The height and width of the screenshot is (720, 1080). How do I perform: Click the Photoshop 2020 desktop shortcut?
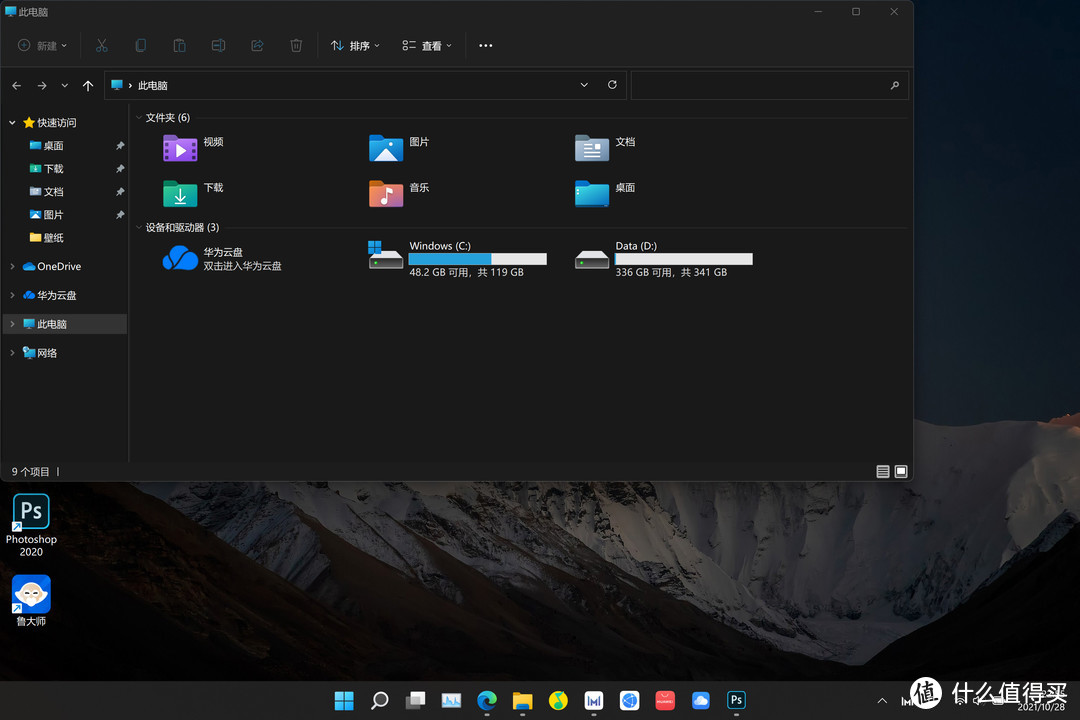point(31,525)
